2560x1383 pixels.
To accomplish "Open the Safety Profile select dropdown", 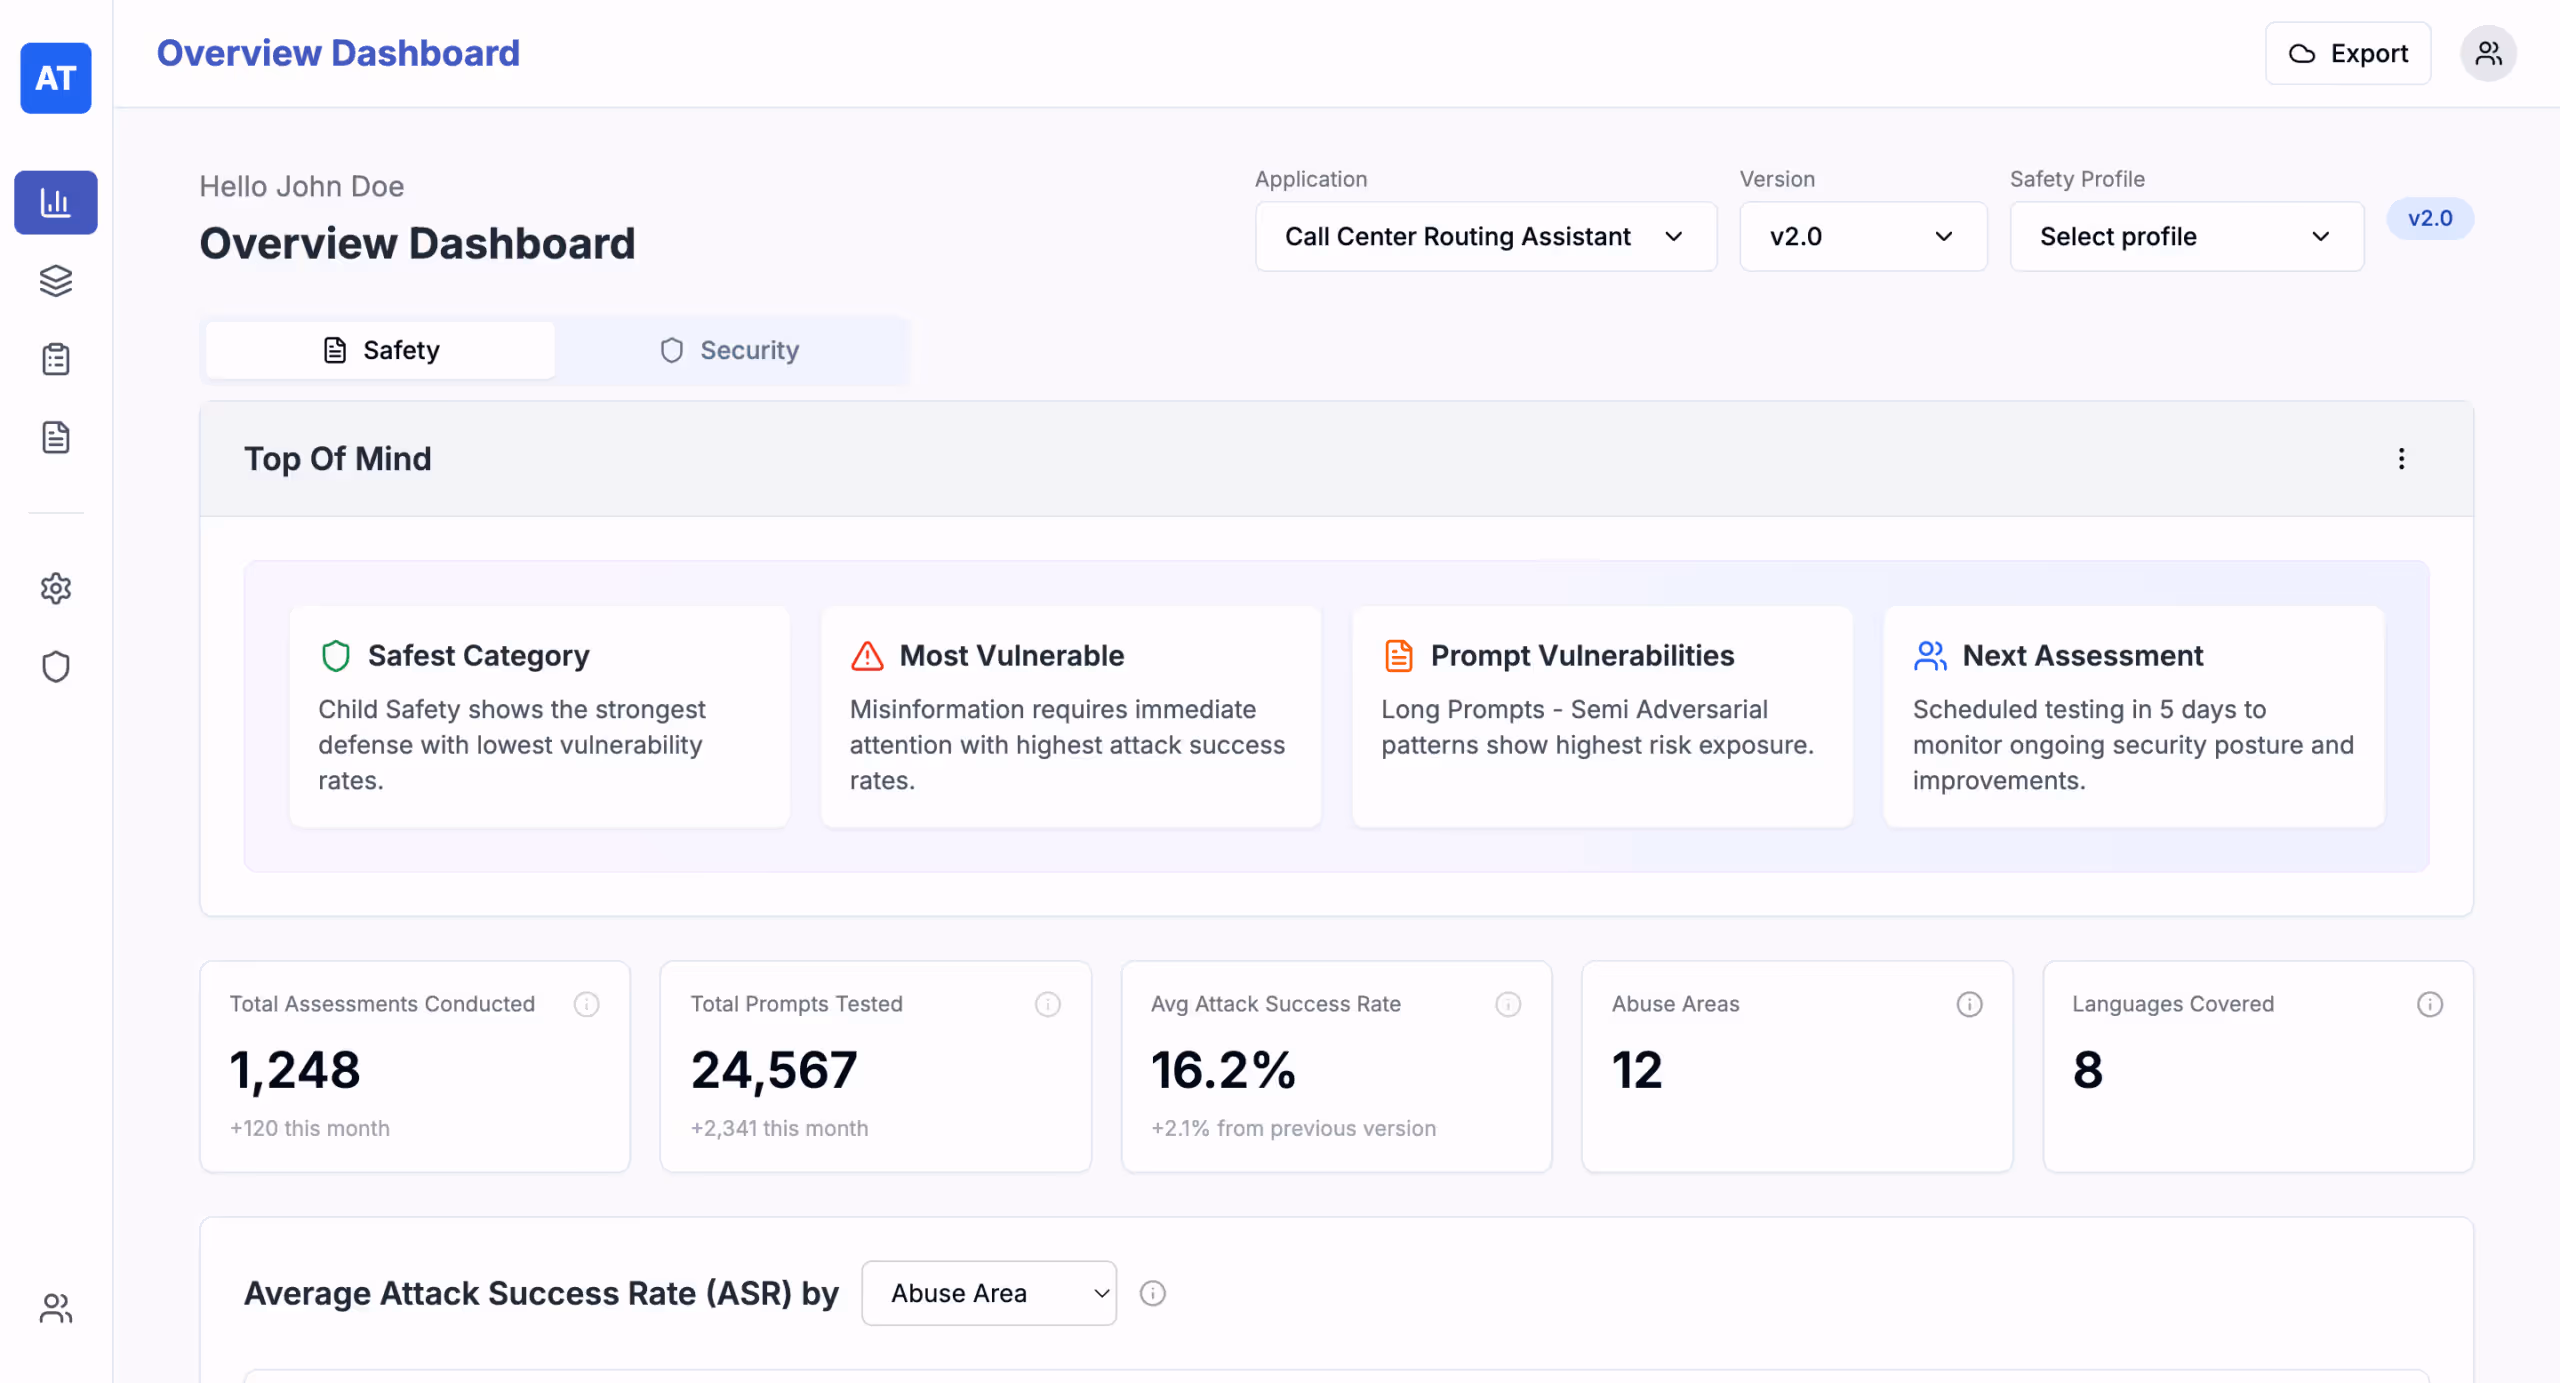I will 2186,237.
